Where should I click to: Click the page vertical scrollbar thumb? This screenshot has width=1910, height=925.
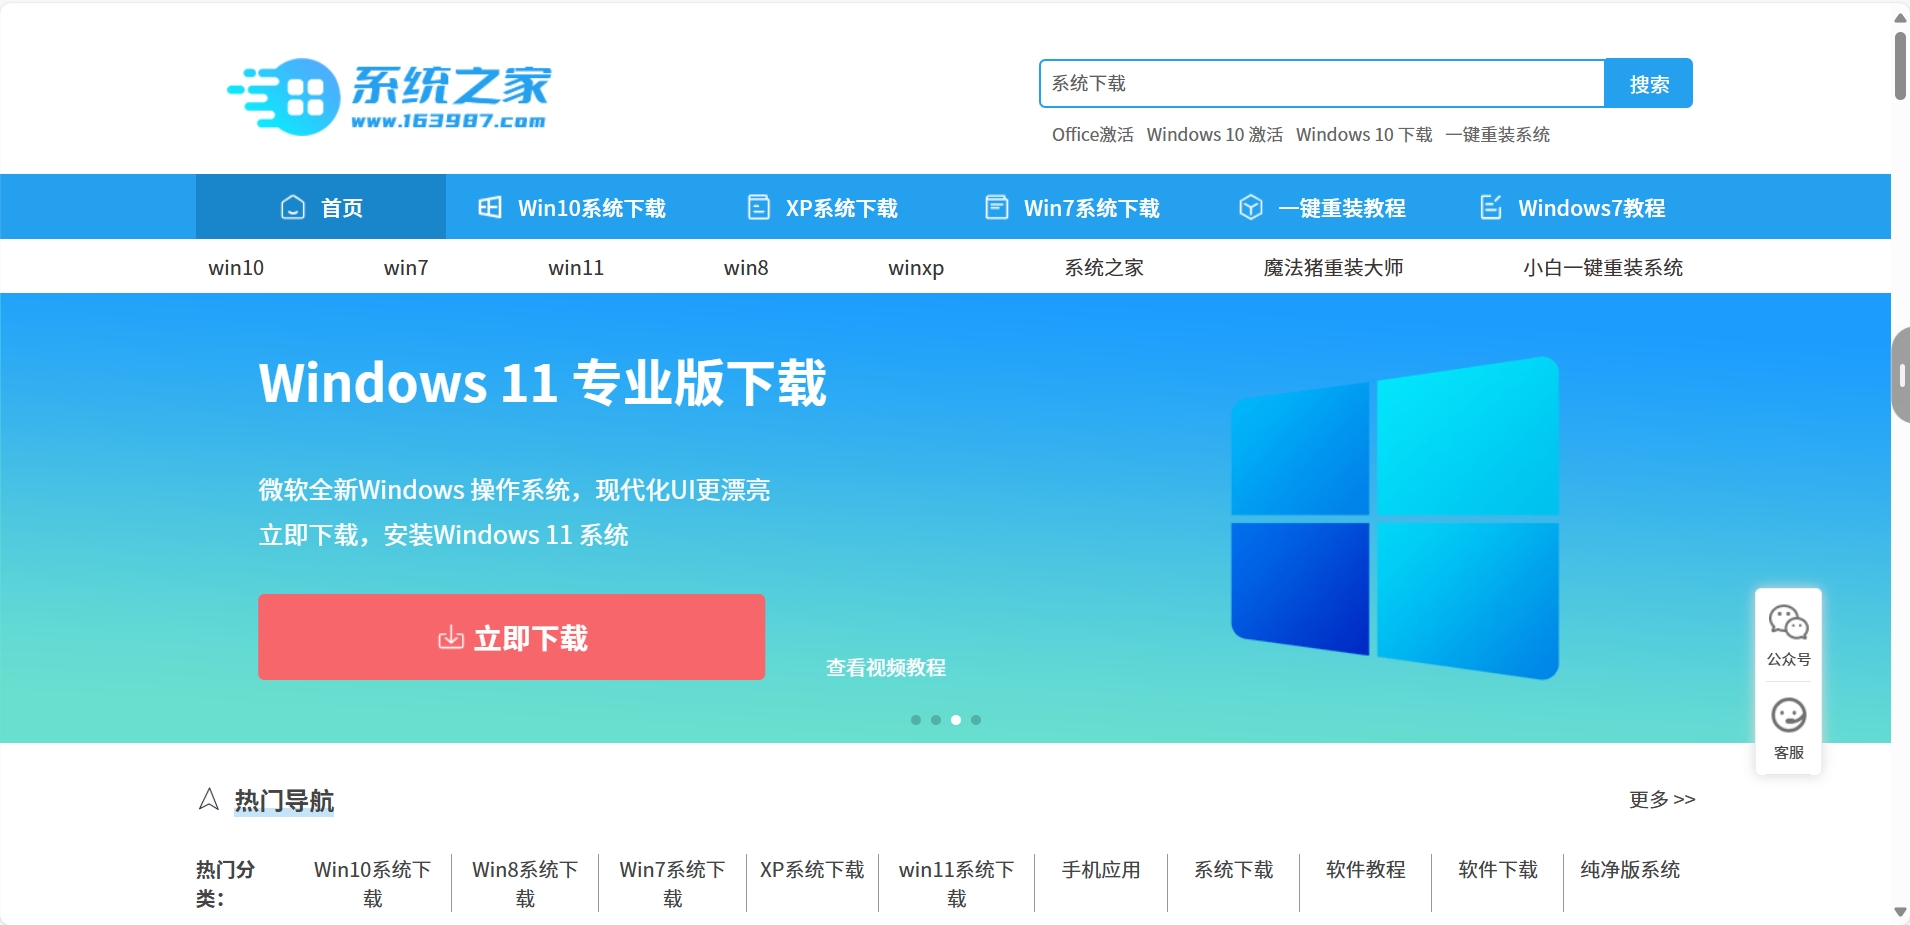1900,65
